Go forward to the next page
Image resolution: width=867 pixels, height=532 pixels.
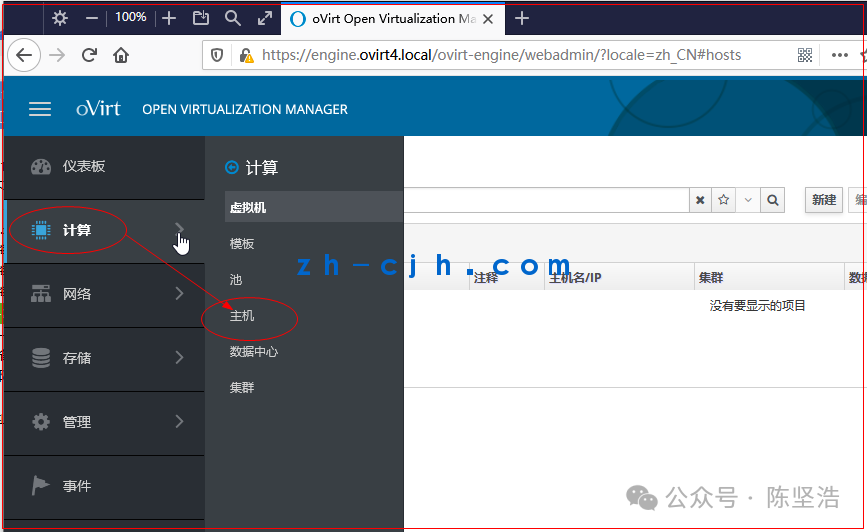point(57,55)
